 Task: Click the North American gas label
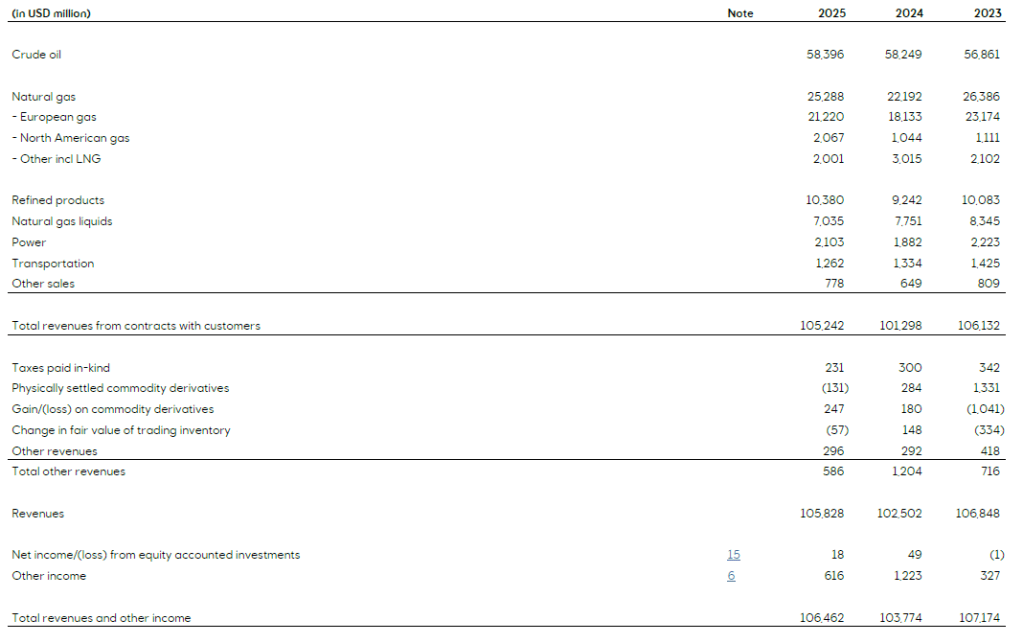(70, 138)
